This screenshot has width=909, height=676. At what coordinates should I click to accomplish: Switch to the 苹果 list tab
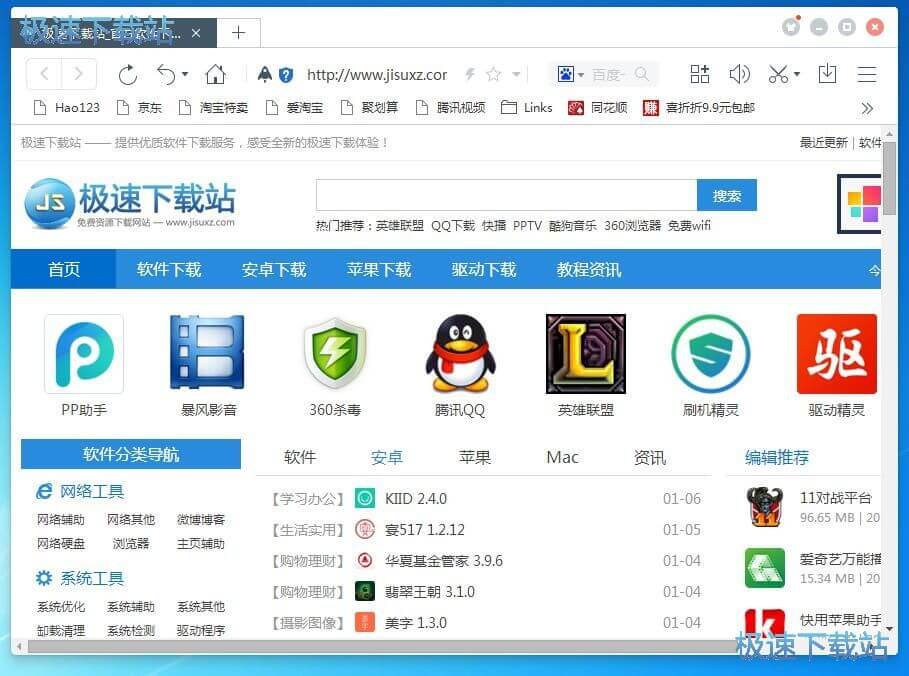point(474,457)
